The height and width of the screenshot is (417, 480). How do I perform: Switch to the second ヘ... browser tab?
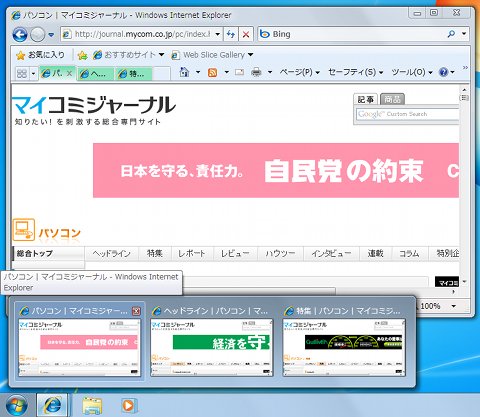[95, 74]
